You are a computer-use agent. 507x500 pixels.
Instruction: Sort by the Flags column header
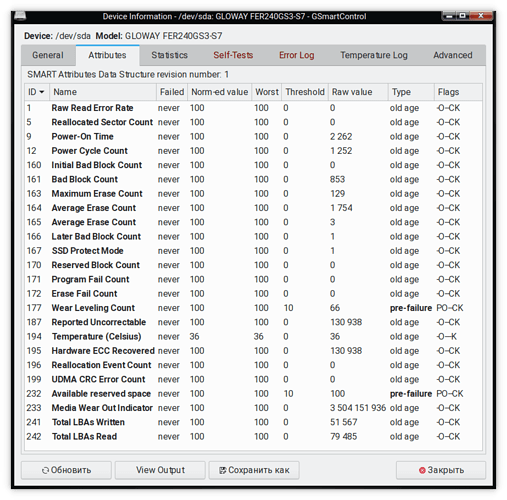458,92
